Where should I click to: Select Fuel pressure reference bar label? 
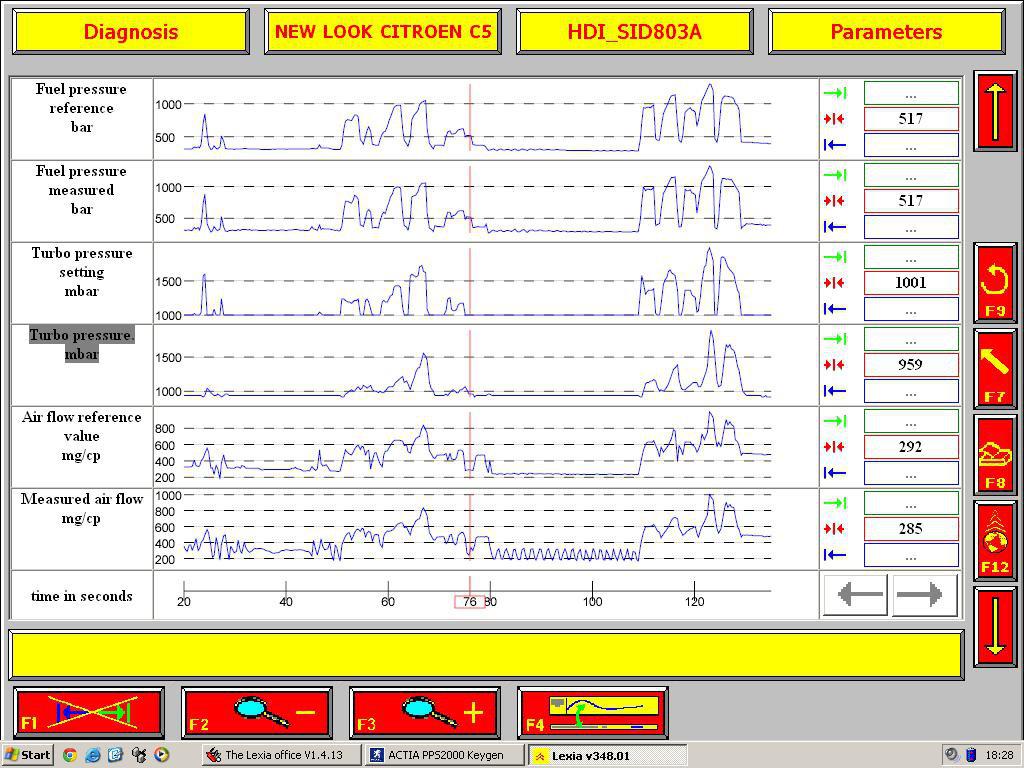point(82,108)
